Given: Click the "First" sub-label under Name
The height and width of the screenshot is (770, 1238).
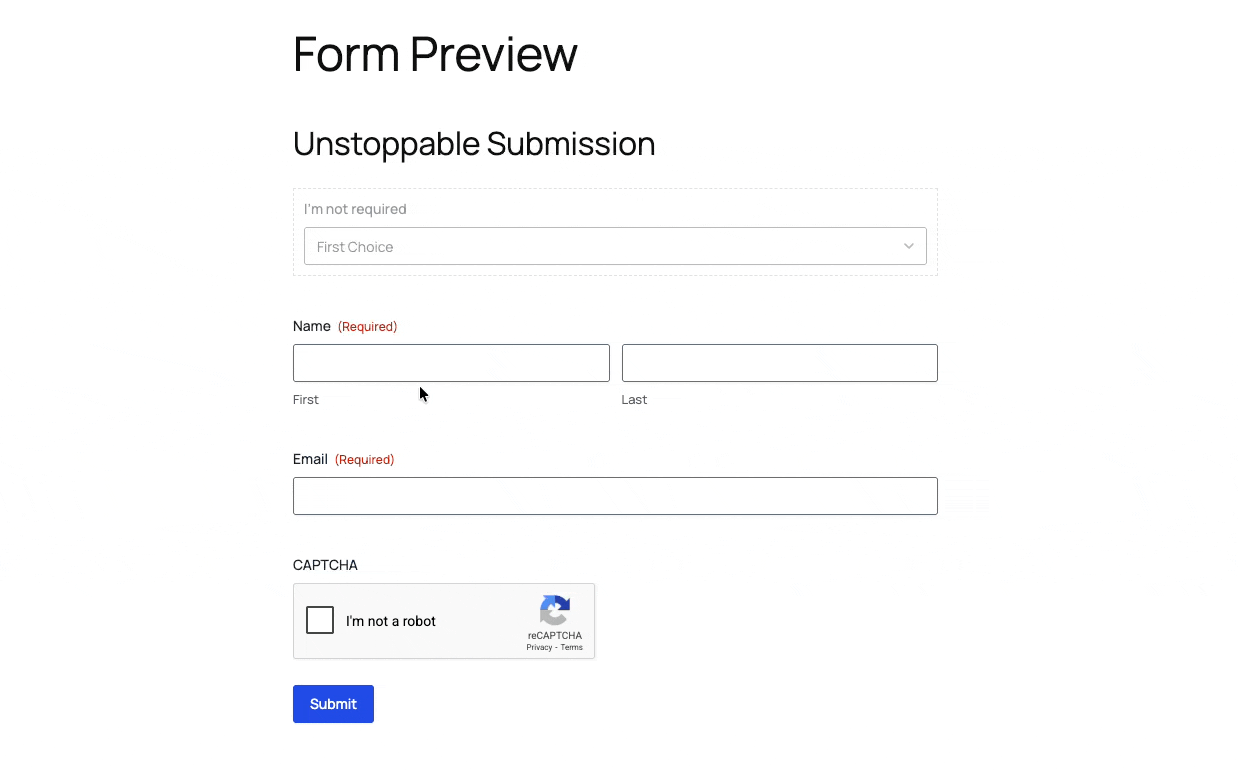Looking at the screenshot, I should [x=305, y=399].
